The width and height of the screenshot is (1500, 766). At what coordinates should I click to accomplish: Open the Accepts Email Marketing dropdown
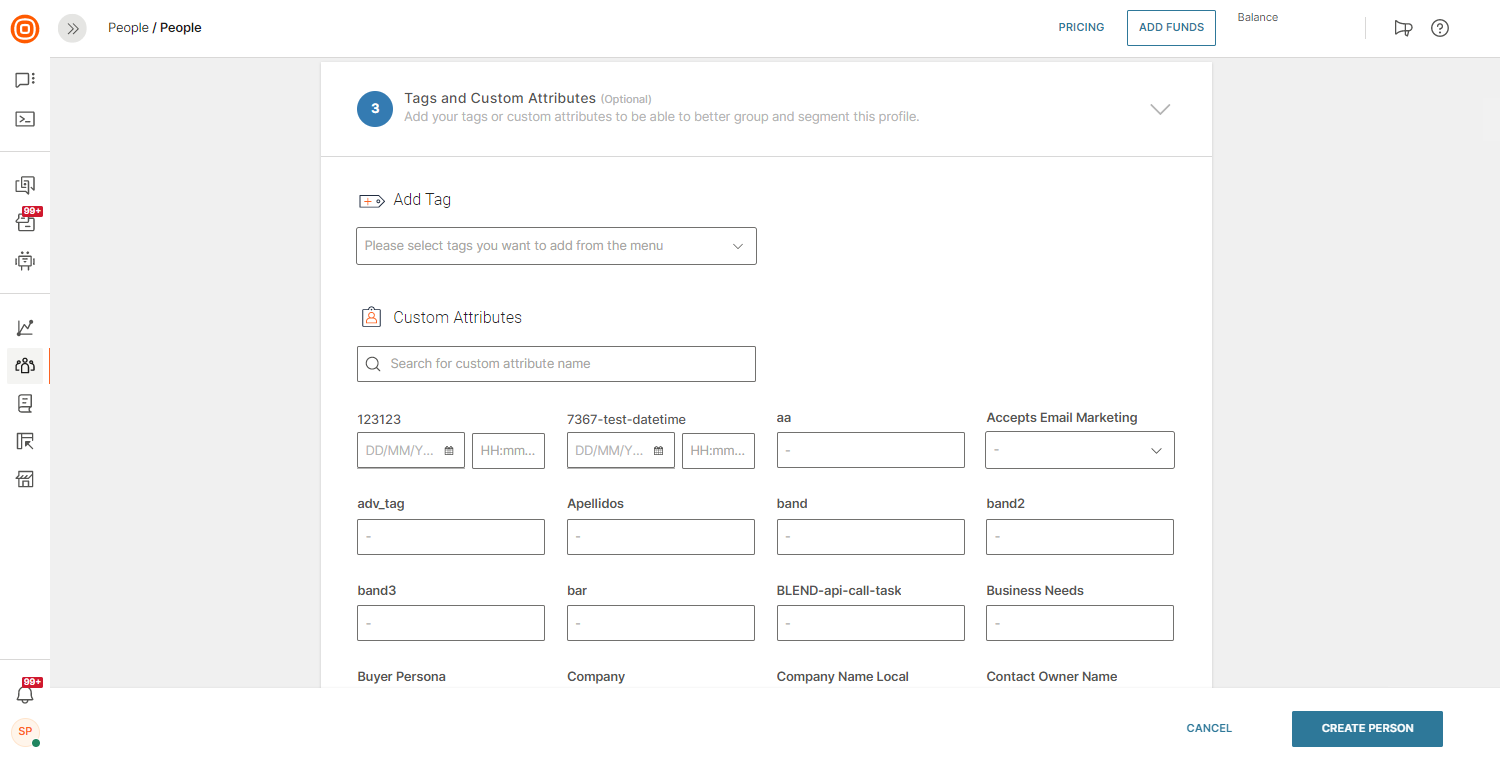[x=1079, y=450]
